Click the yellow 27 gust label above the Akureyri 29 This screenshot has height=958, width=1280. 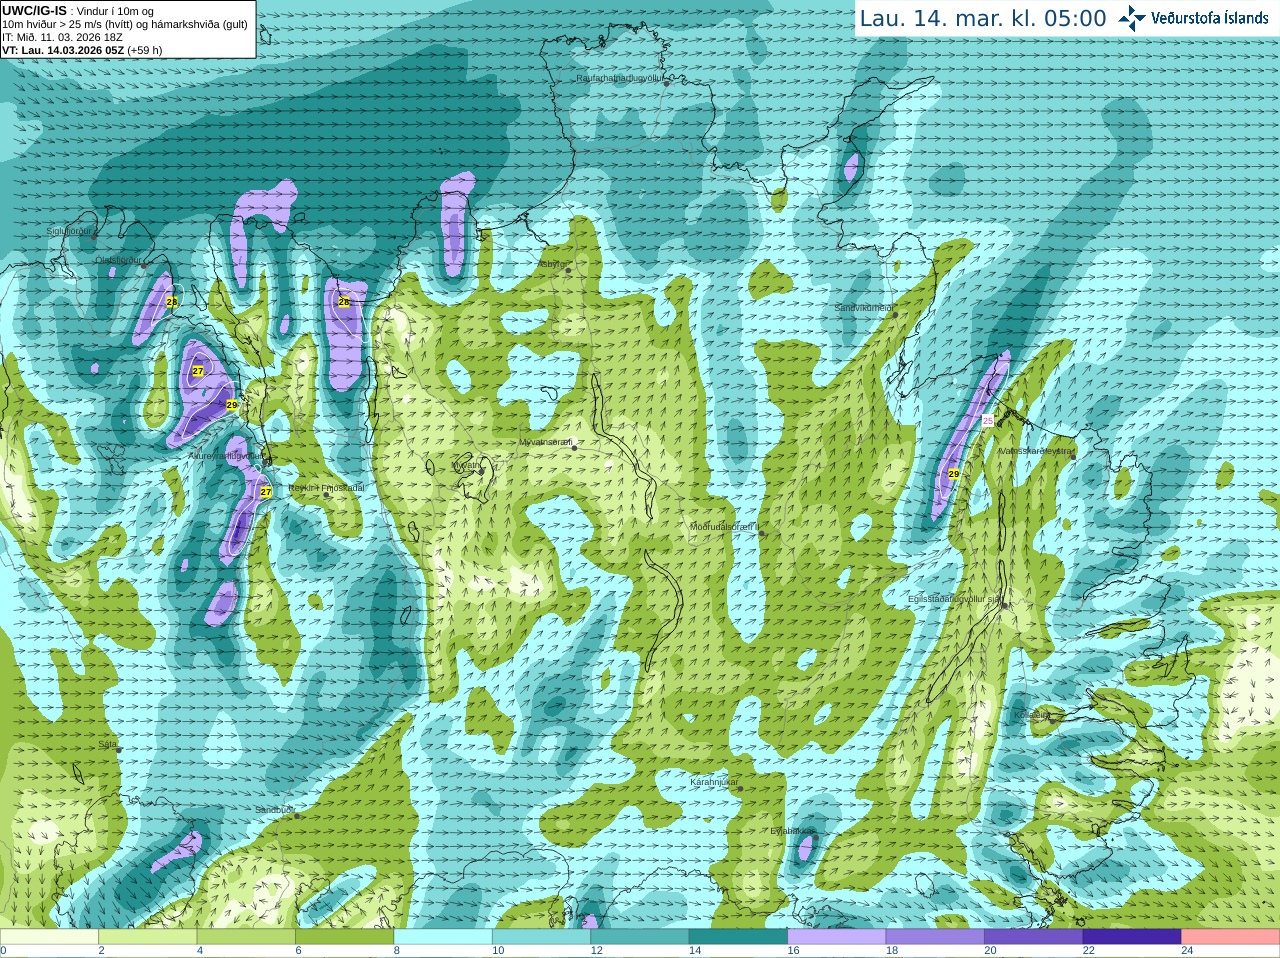tap(198, 371)
